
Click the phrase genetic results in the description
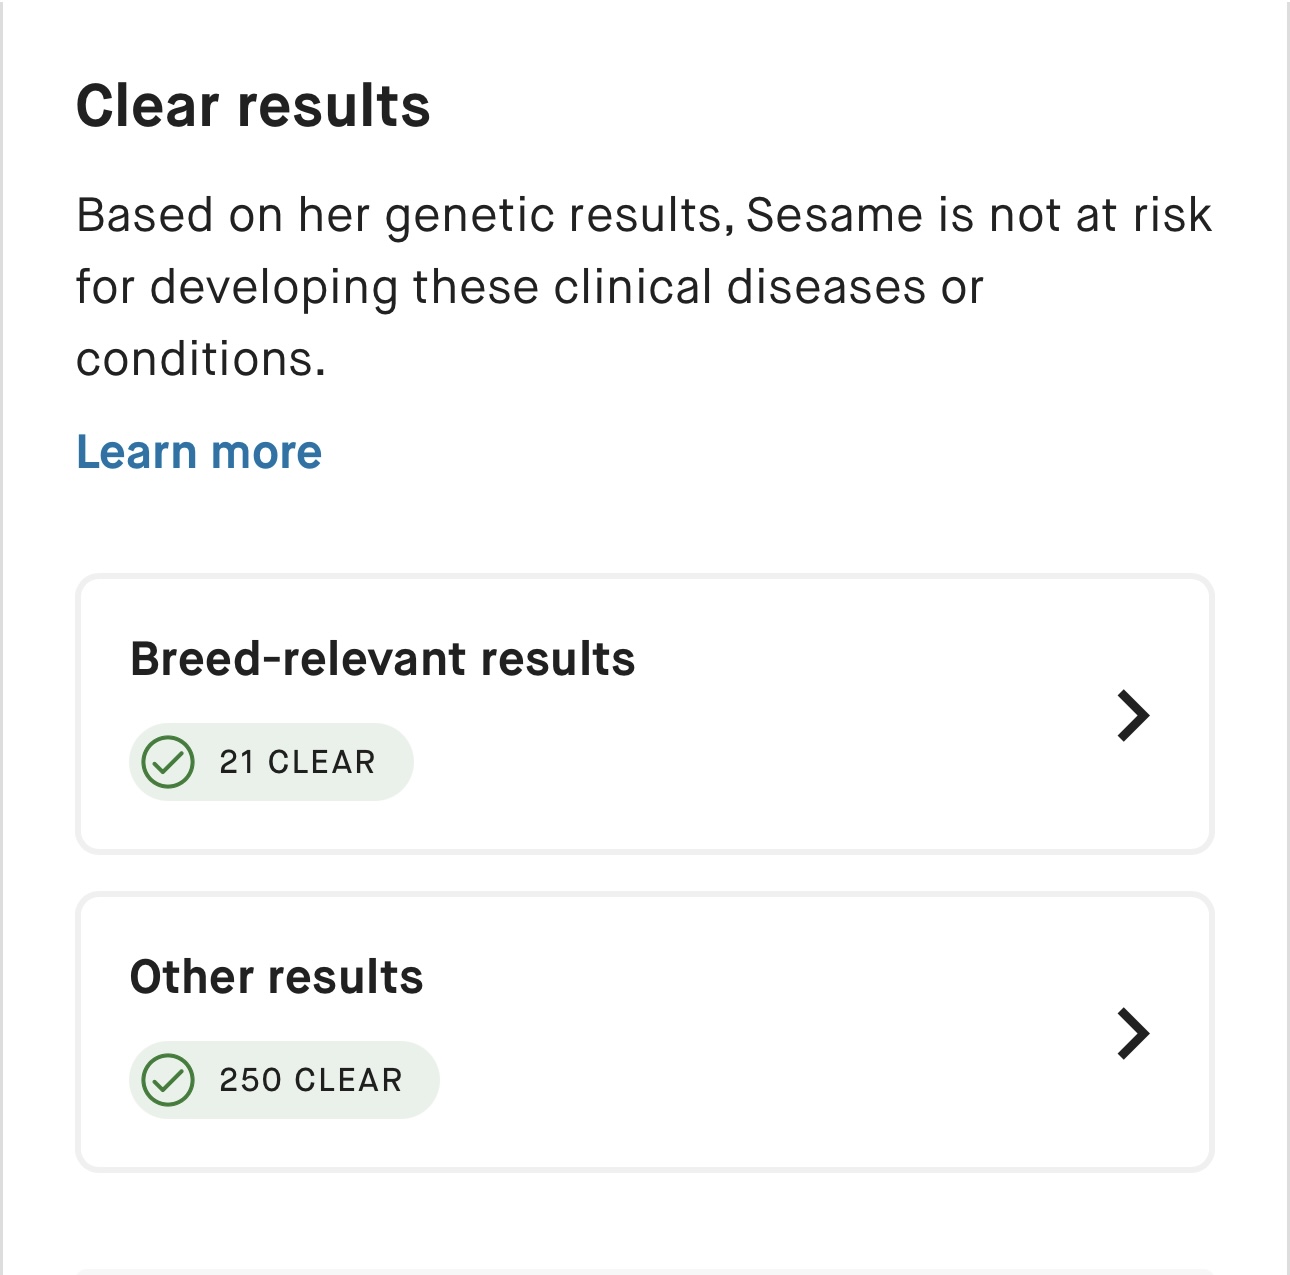(x=553, y=216)
